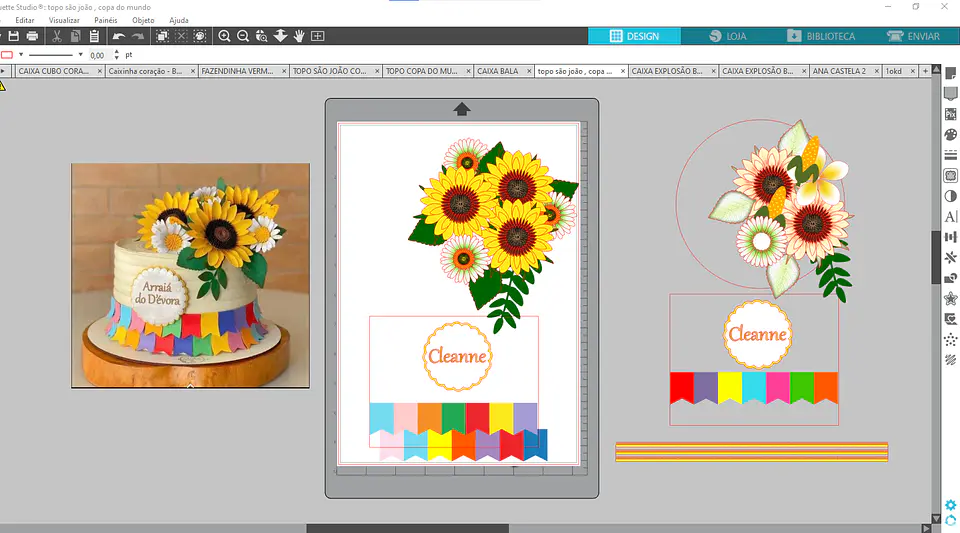Click the Save icon in toolbar
Image resolution: width=960 pixels, height=533 pixels.
coord(13,36)
